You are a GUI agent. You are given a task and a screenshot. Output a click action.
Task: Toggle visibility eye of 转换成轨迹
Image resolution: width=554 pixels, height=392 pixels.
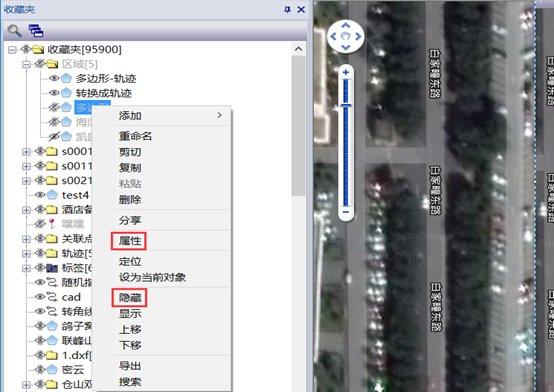54,93
